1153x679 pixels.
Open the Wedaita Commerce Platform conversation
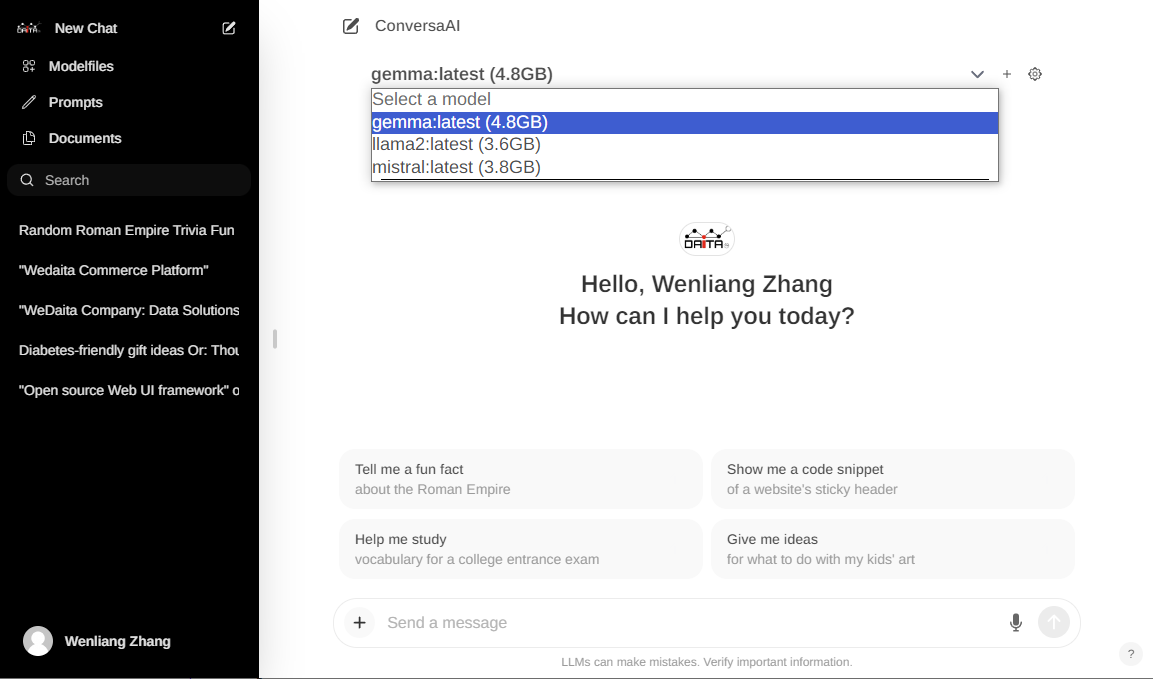pyautogui.click(x=113, y=270)
